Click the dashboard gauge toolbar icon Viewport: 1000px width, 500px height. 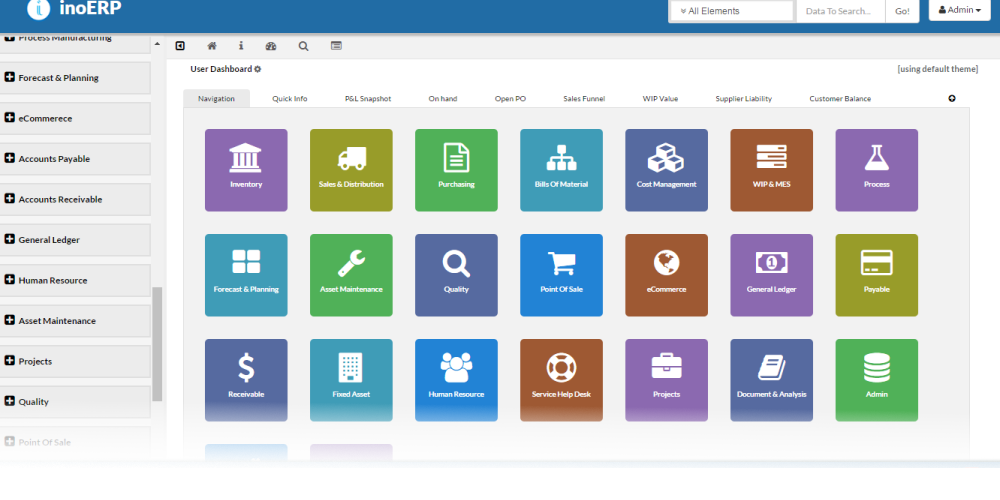click(271, 46)
